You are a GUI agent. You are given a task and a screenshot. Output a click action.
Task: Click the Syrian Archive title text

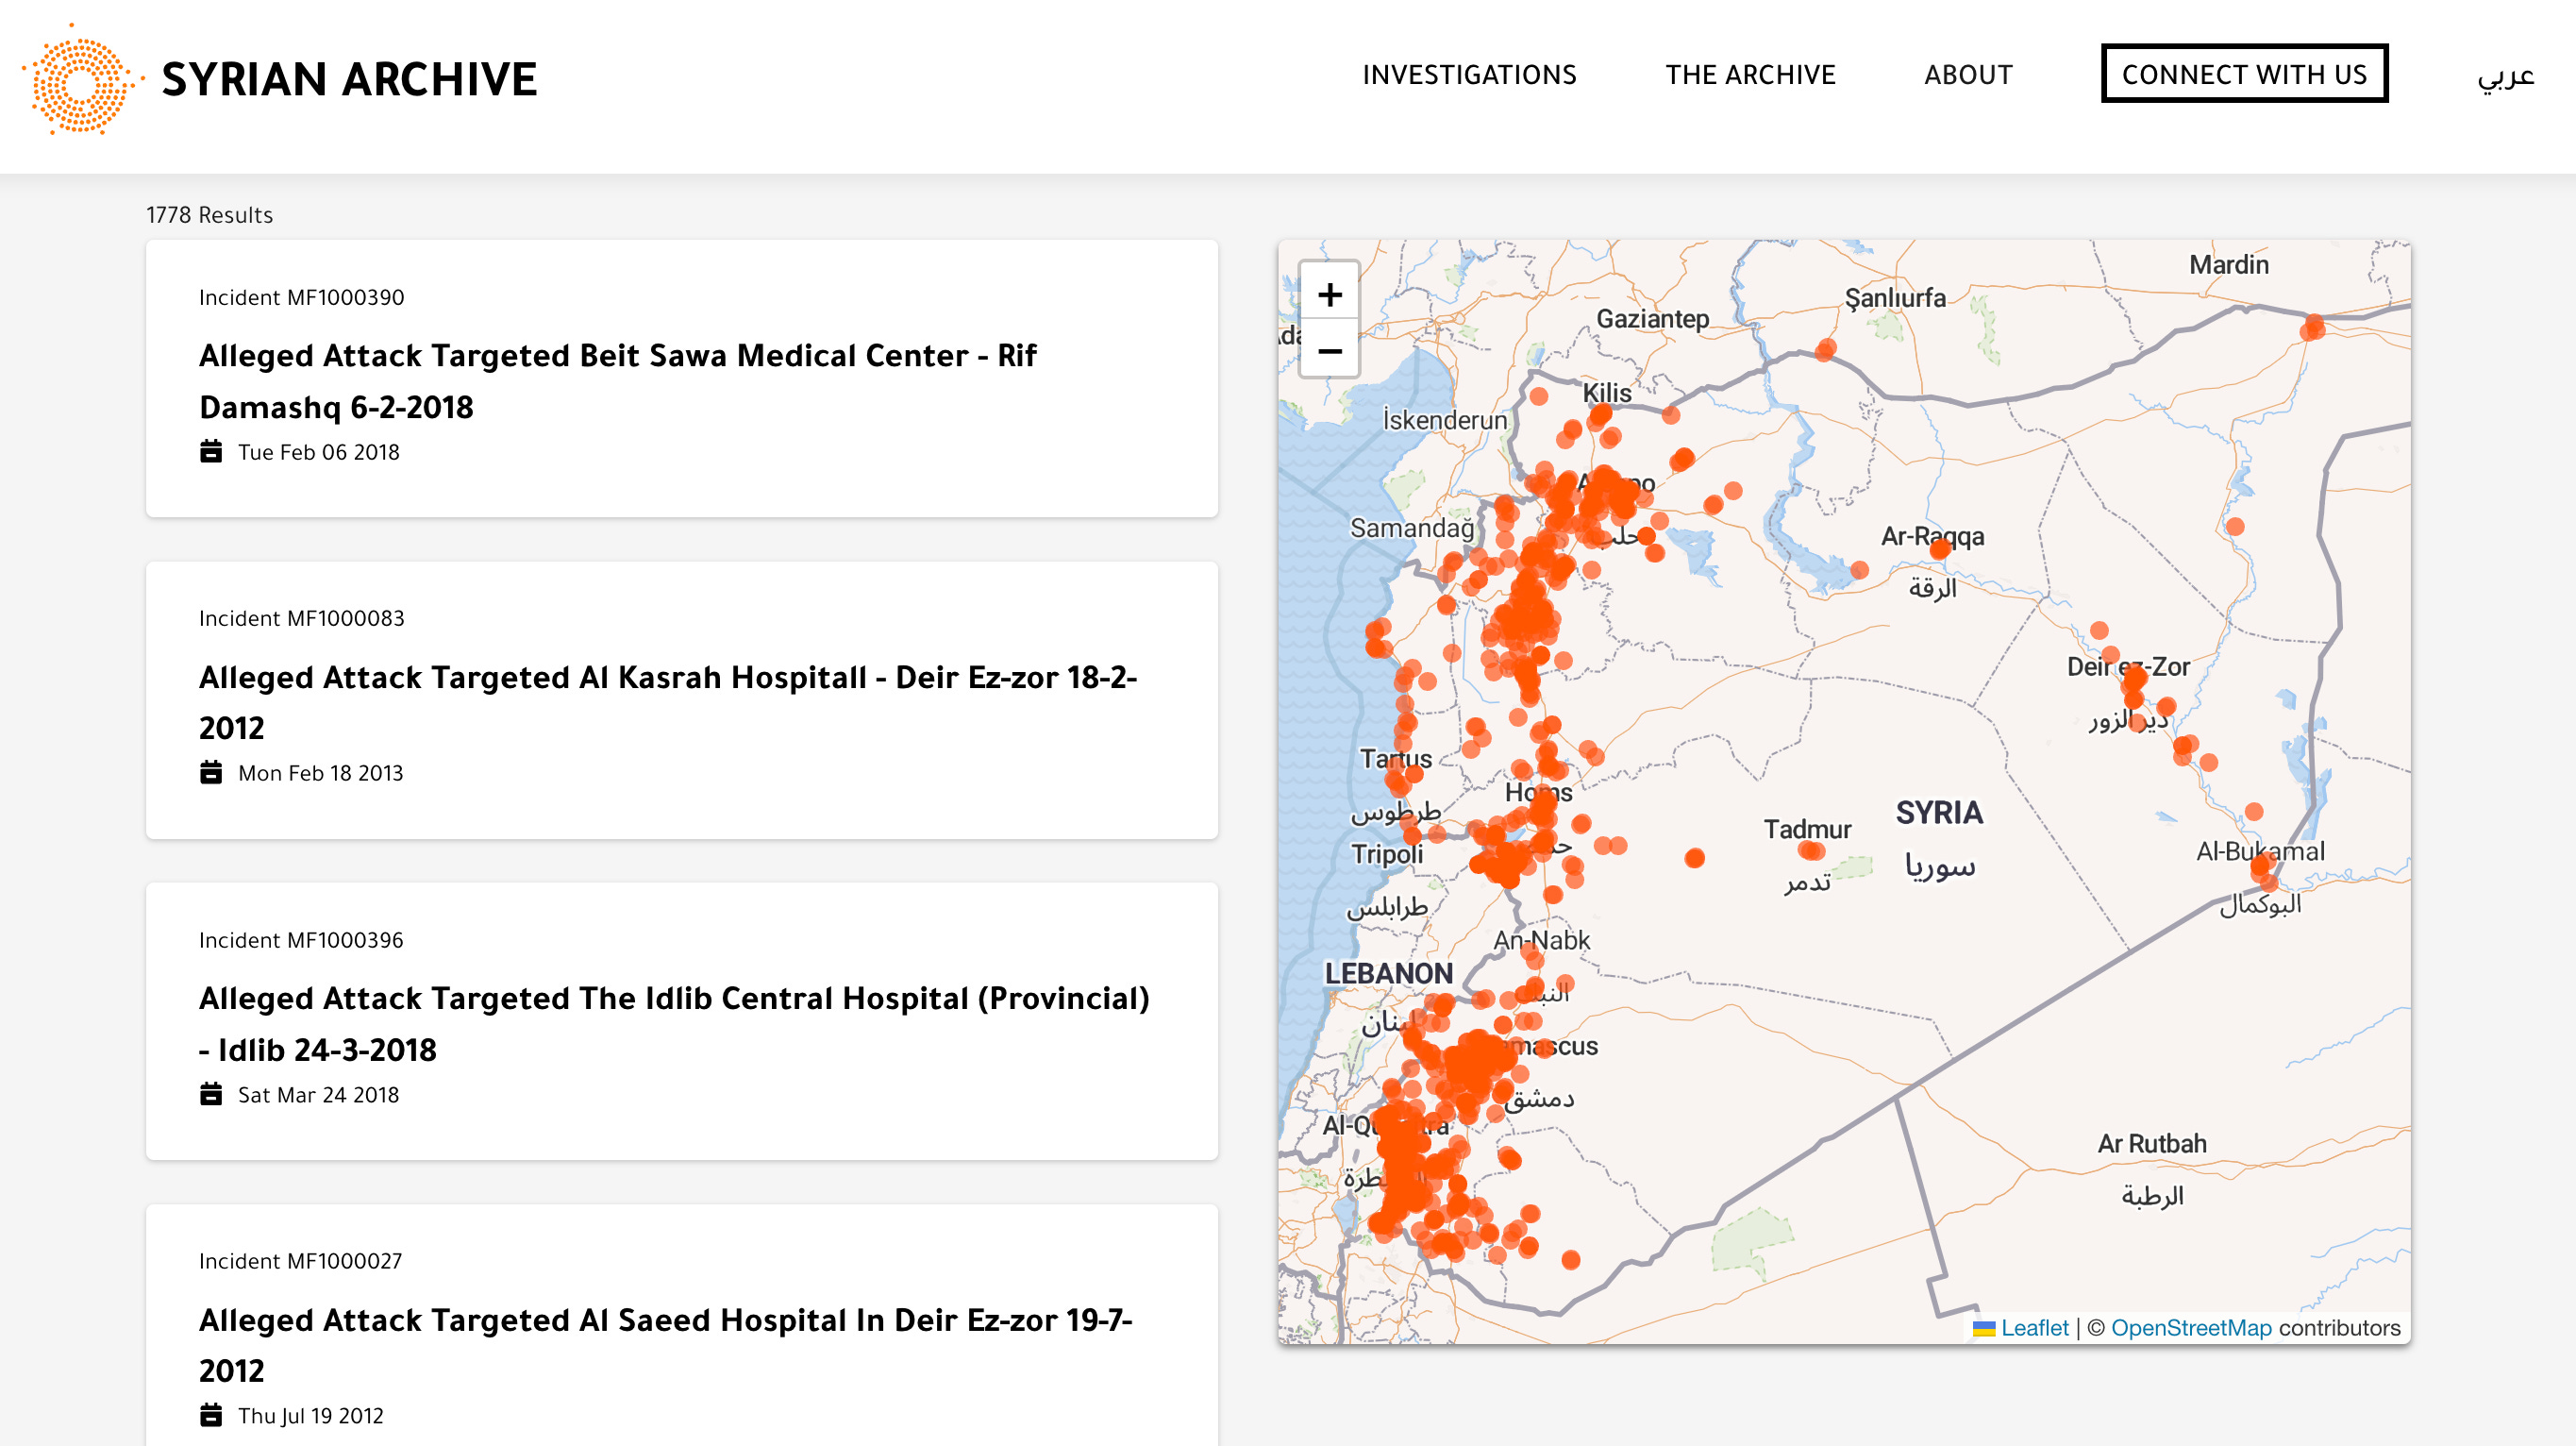349,80
